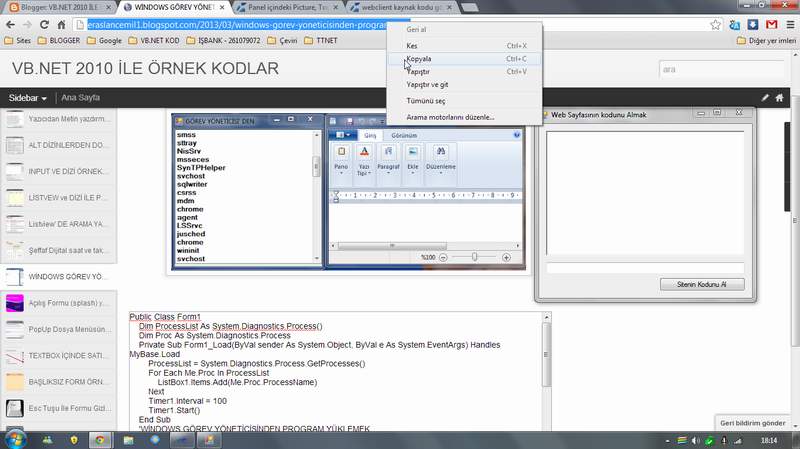Screen dimensions: 800x449
Task: Select the Görünüm ribbon tab
Action: pyautogui.click(x=404, y=135)
